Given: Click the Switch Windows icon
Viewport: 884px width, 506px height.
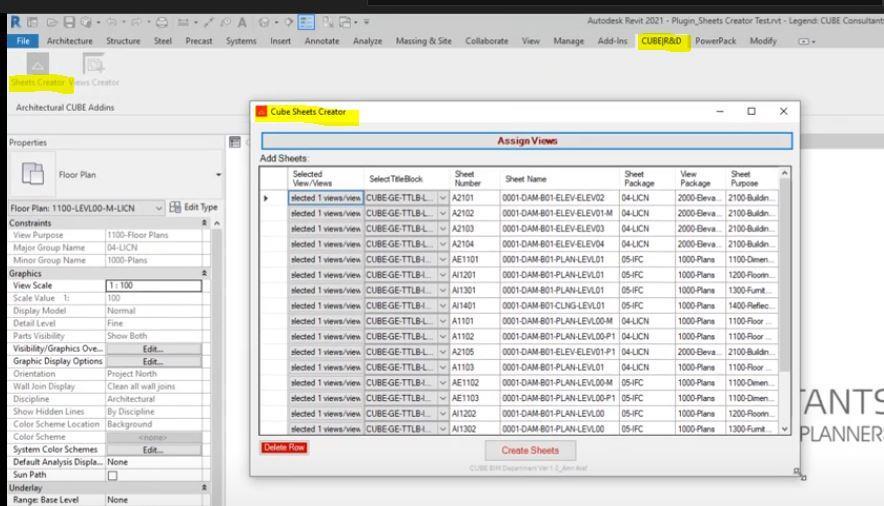Looking at the screenshot, I should [344, 23].
